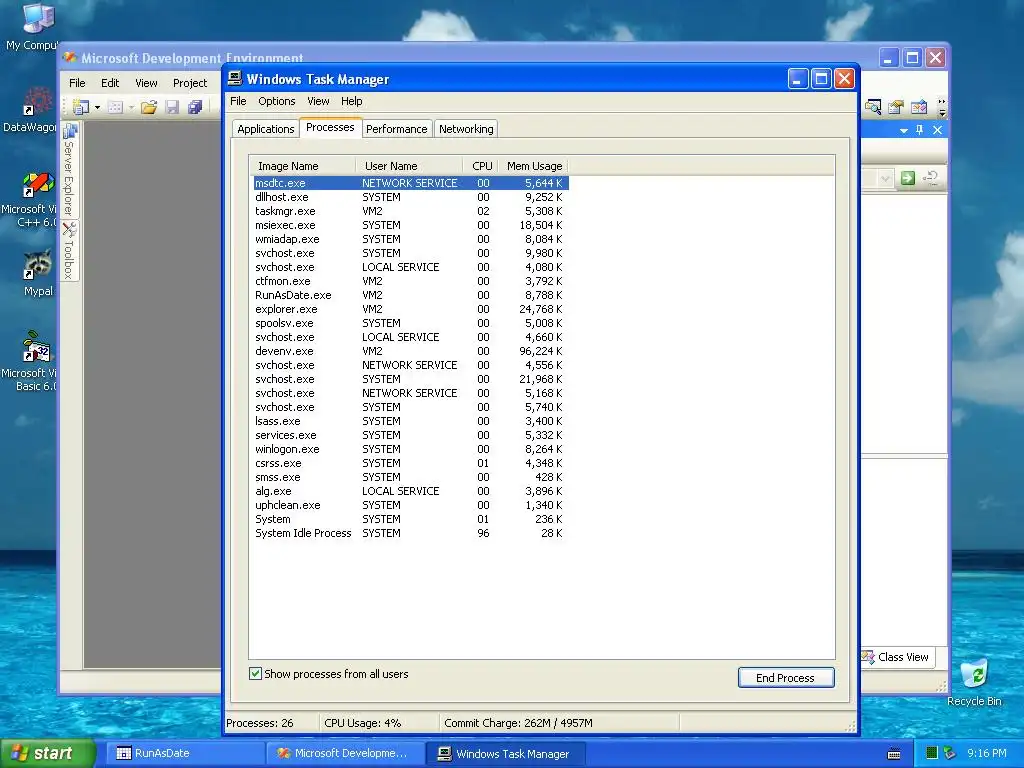Sort by Image Name column header
The height and width of the screenshot is (768, 1024).
[x=302, y=166]
